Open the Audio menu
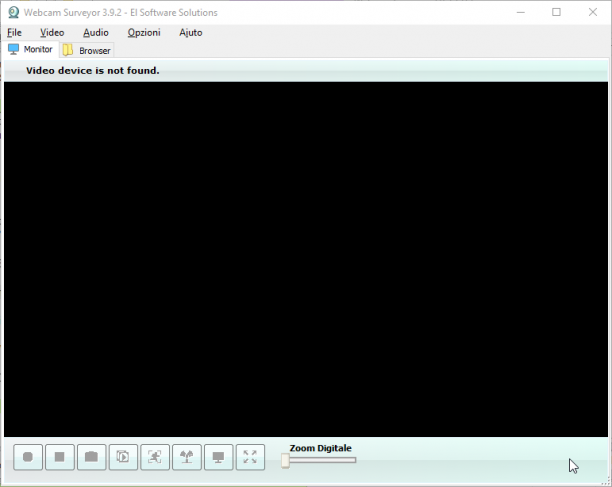Viewport: 612px width, 487px height. tap(96, 33)
